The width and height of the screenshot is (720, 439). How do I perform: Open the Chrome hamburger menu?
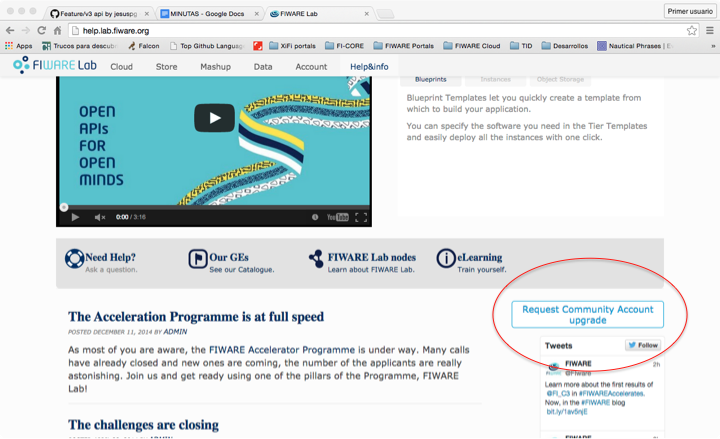pyautogui.click(x=709, y=31)
